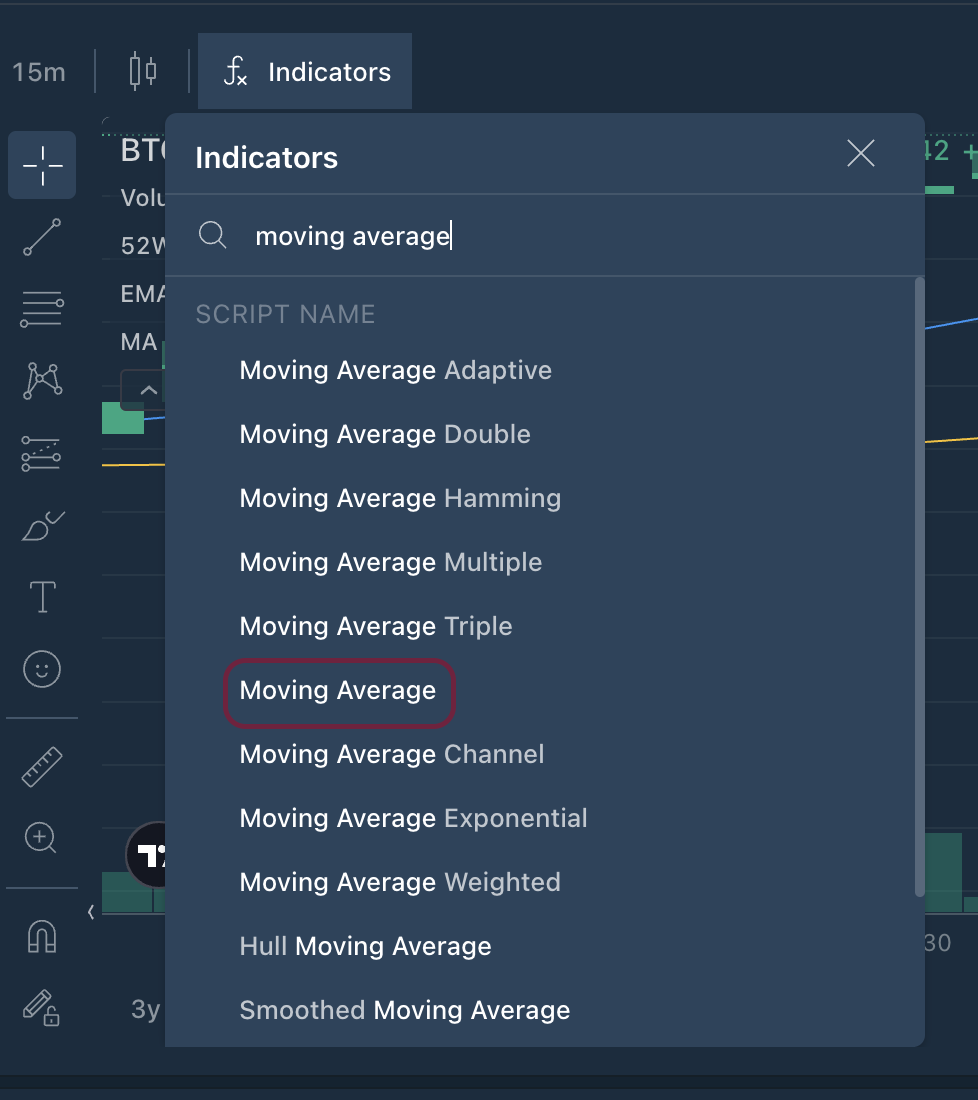Choose Moving Average Exponential from list
Image resolution: width=978 pixels, height=1100 pixels.
tap(413, 818)
